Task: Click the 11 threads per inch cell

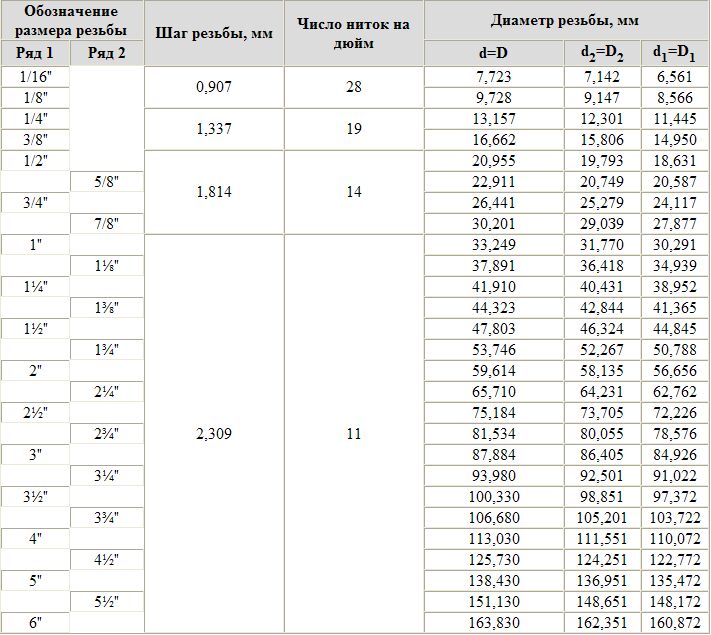Action: point(354,434)
